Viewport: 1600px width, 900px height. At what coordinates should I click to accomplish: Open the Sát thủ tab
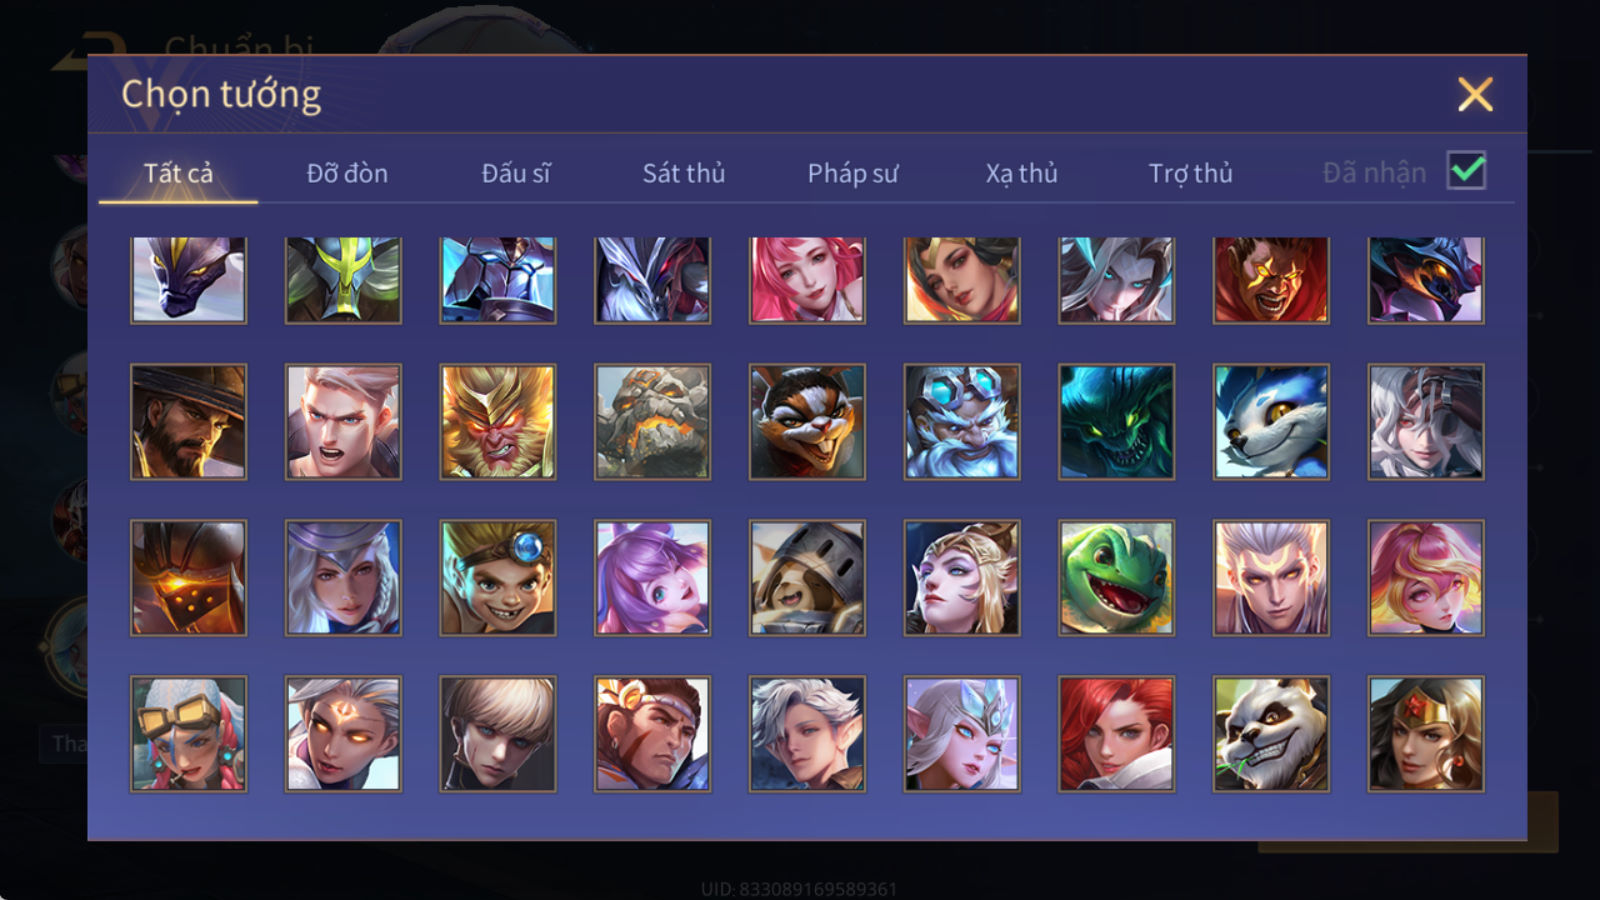(683, 173)
